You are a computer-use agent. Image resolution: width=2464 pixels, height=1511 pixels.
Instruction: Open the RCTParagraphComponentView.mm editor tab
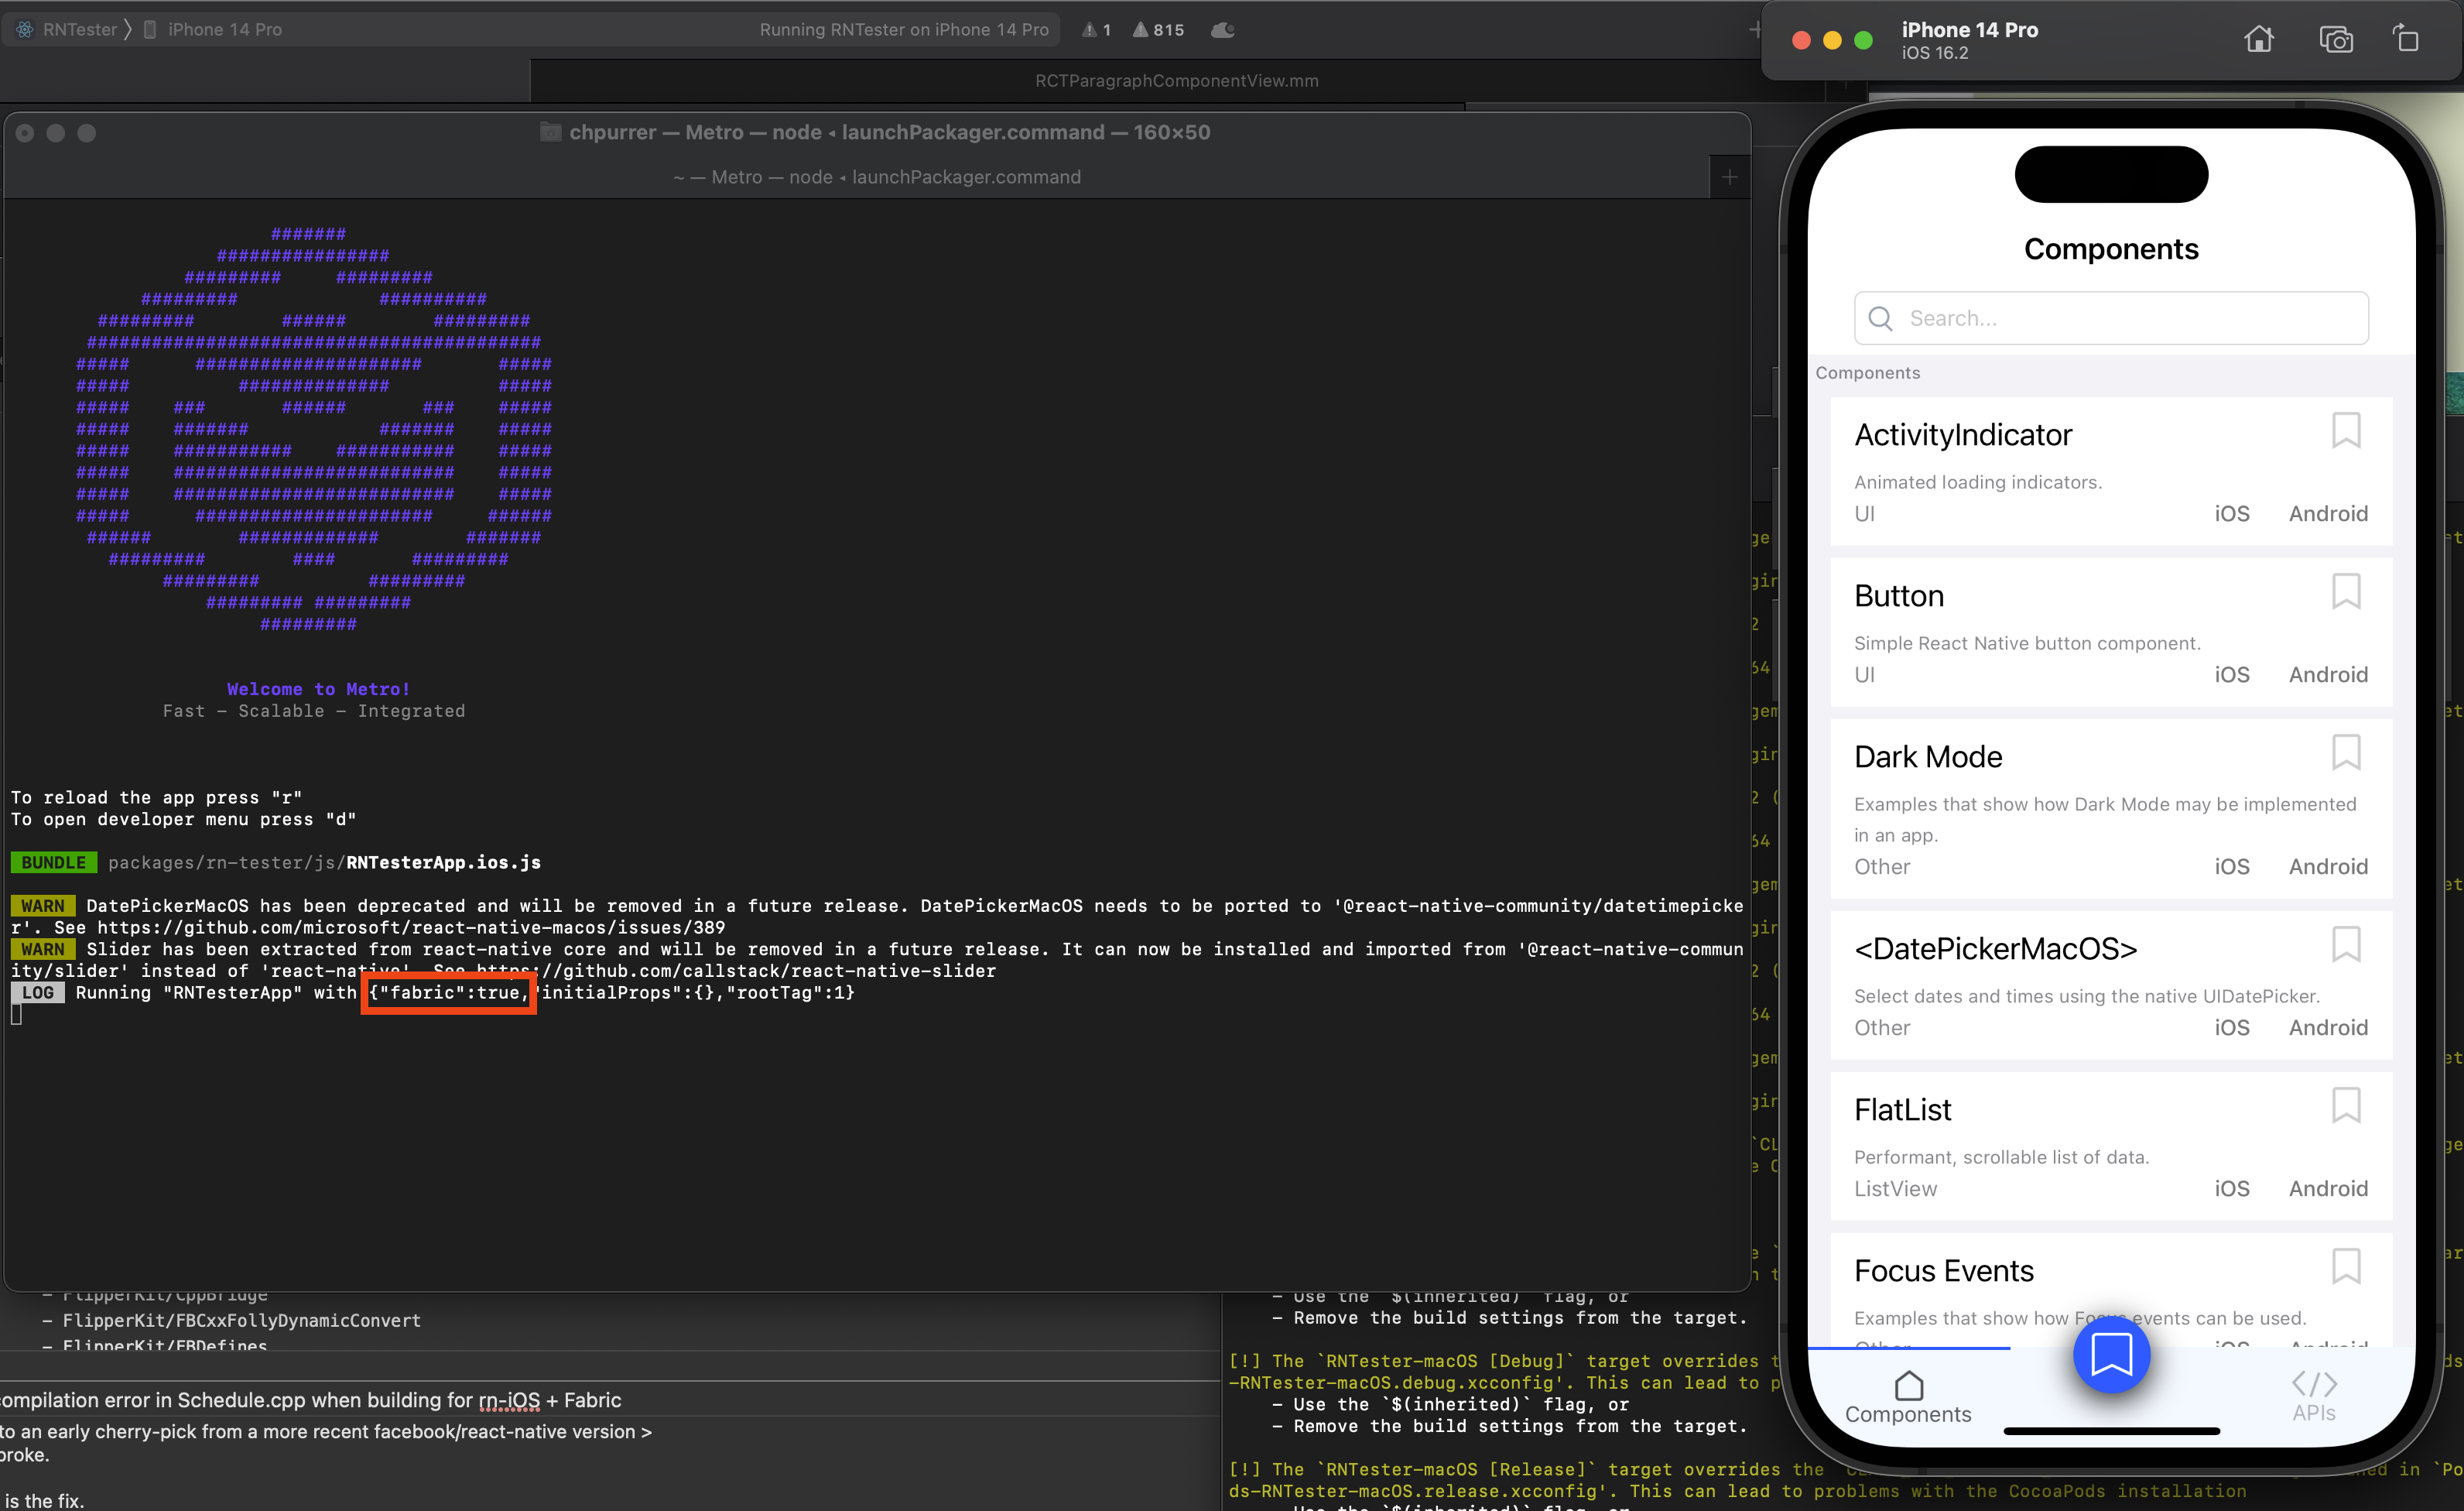[x=1176, y=81]
